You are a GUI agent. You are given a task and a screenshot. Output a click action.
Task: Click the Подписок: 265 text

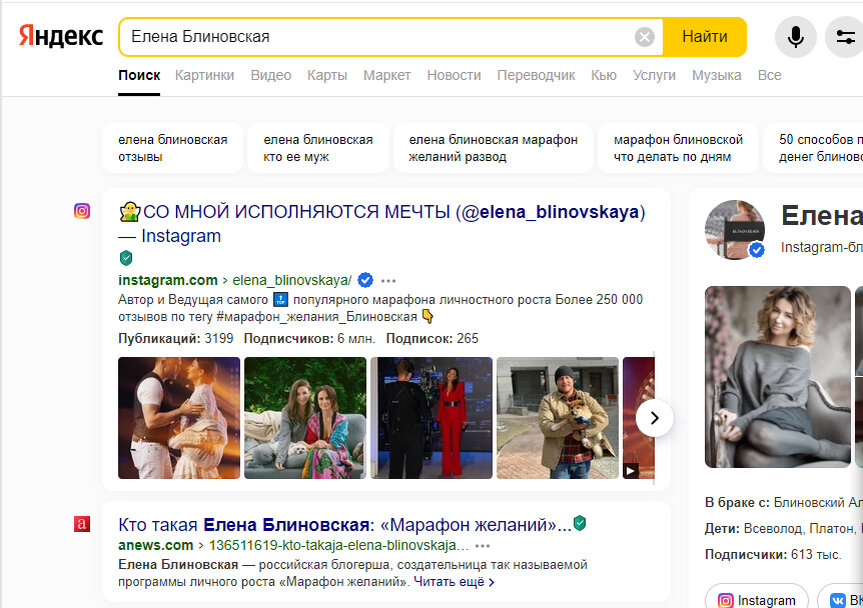(432, 338)
